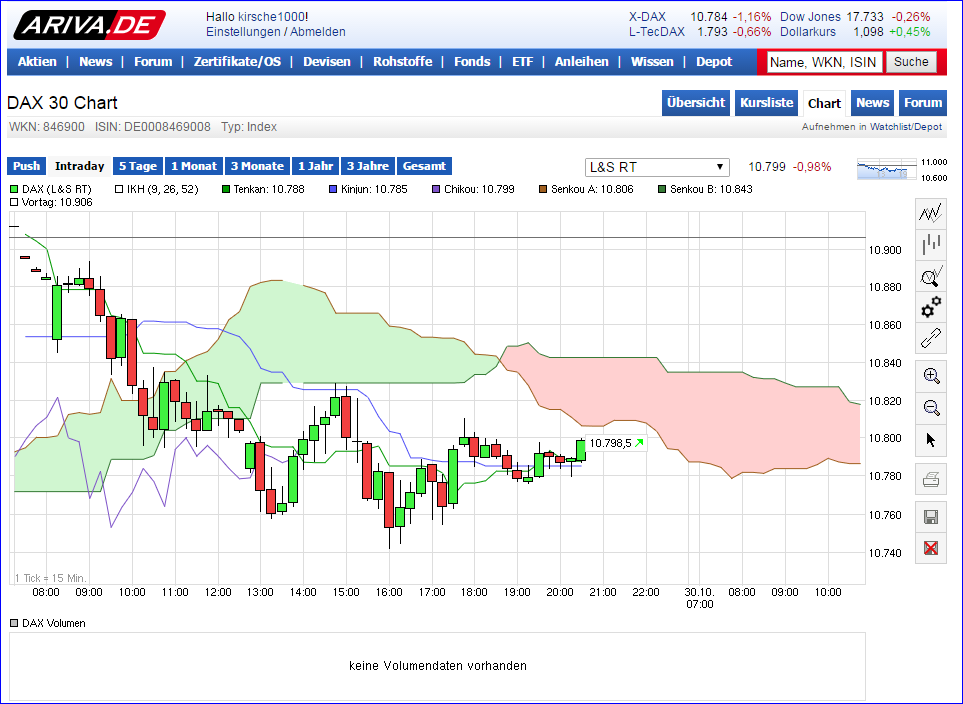This screenshot has width=963, height=704.
Task: Click the Name, WKN, ISIN search field
Action: tap(825, 61)
